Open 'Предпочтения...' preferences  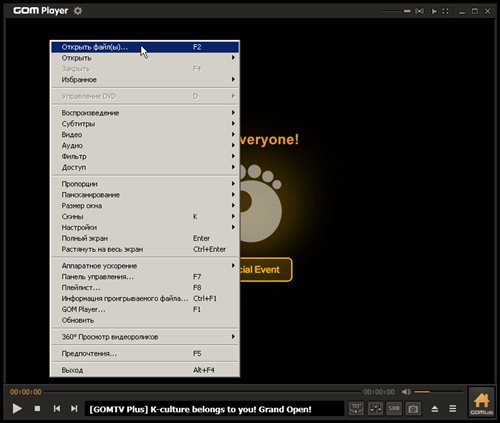[x=145, y=353]
